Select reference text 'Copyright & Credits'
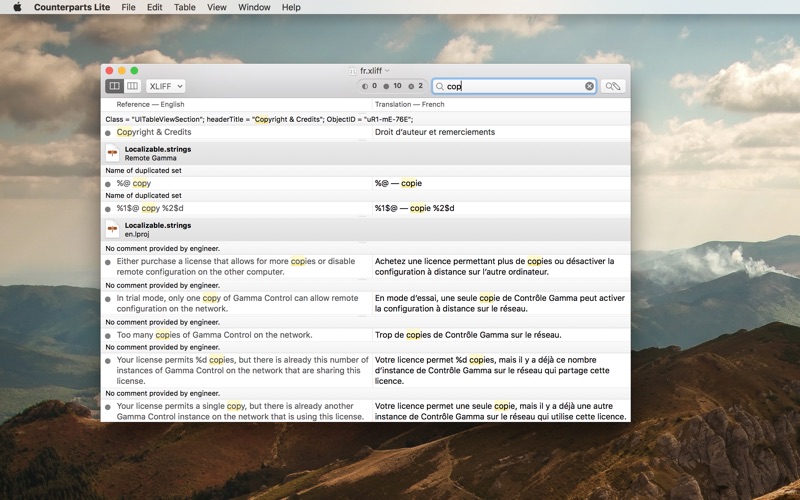800x500 pixels. pyautogui.click(x=154, y=132)
